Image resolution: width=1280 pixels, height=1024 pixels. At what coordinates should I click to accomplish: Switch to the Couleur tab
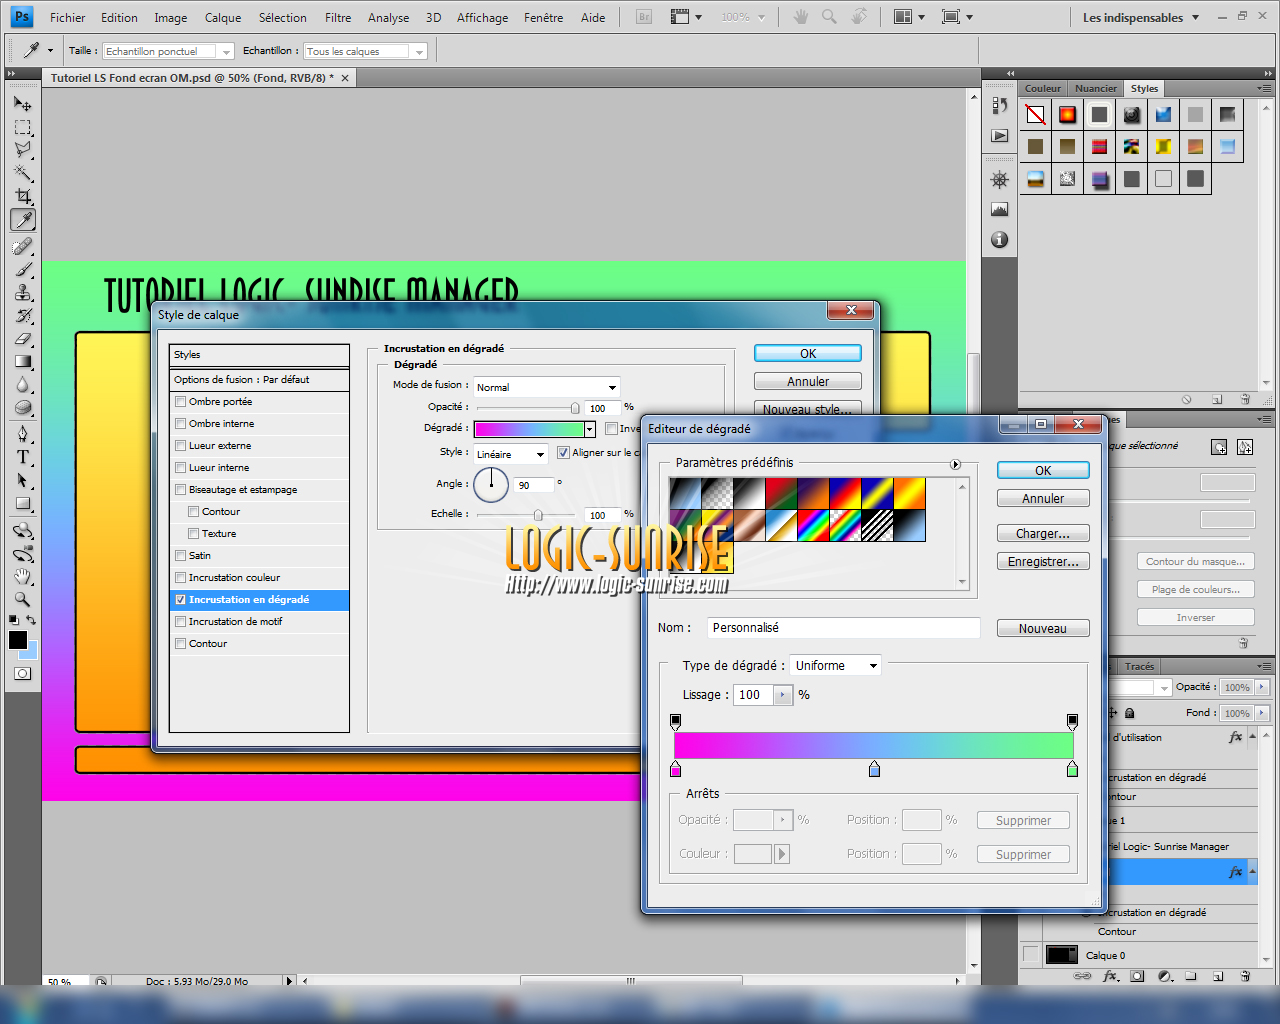pos(1043,88)
